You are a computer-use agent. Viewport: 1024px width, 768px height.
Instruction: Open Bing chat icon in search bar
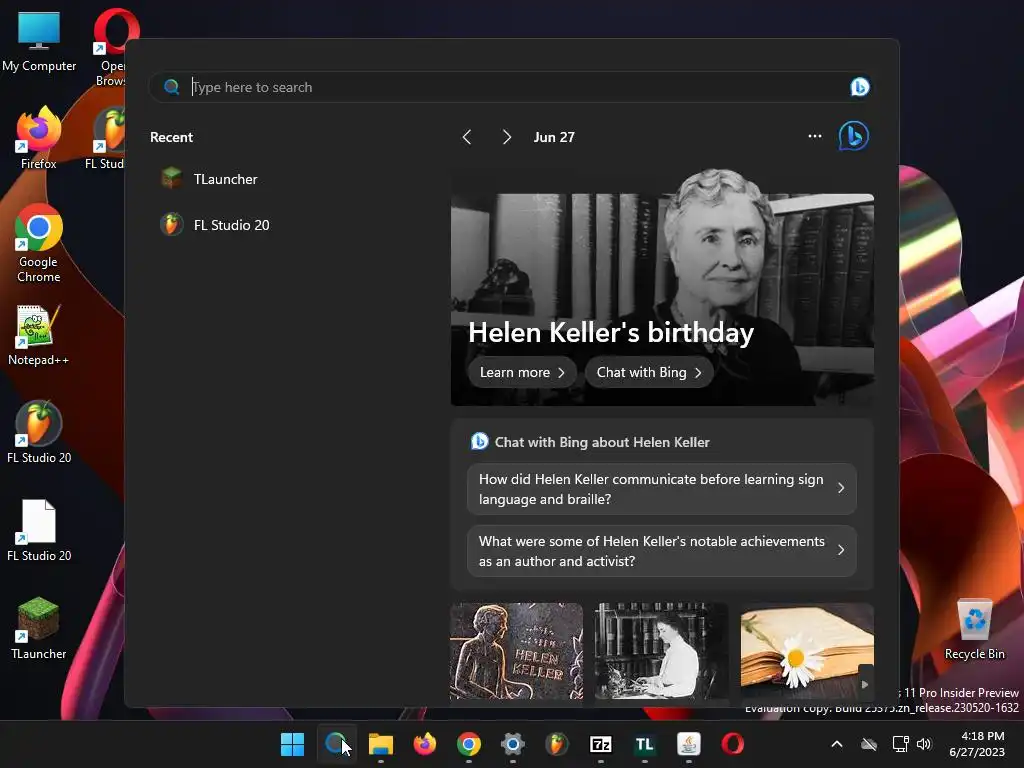point(859,87)
